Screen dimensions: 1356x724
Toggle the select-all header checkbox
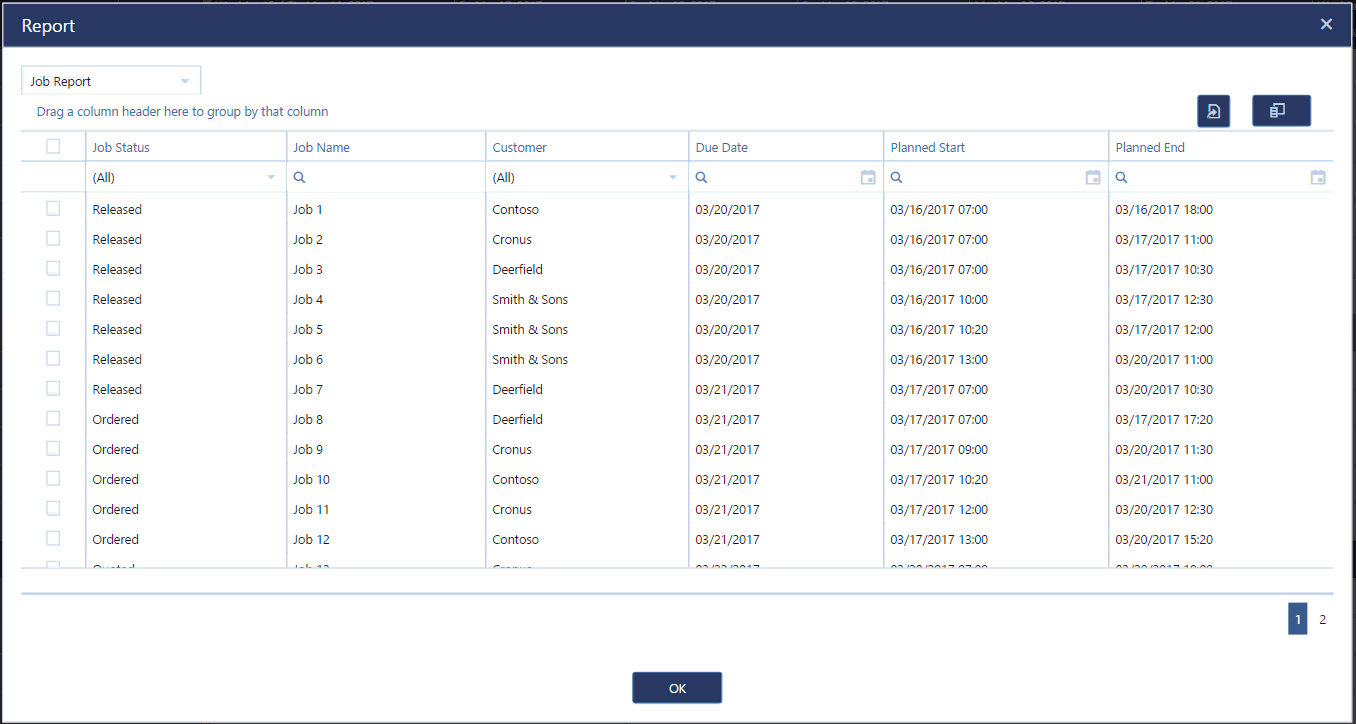point(53,146)
